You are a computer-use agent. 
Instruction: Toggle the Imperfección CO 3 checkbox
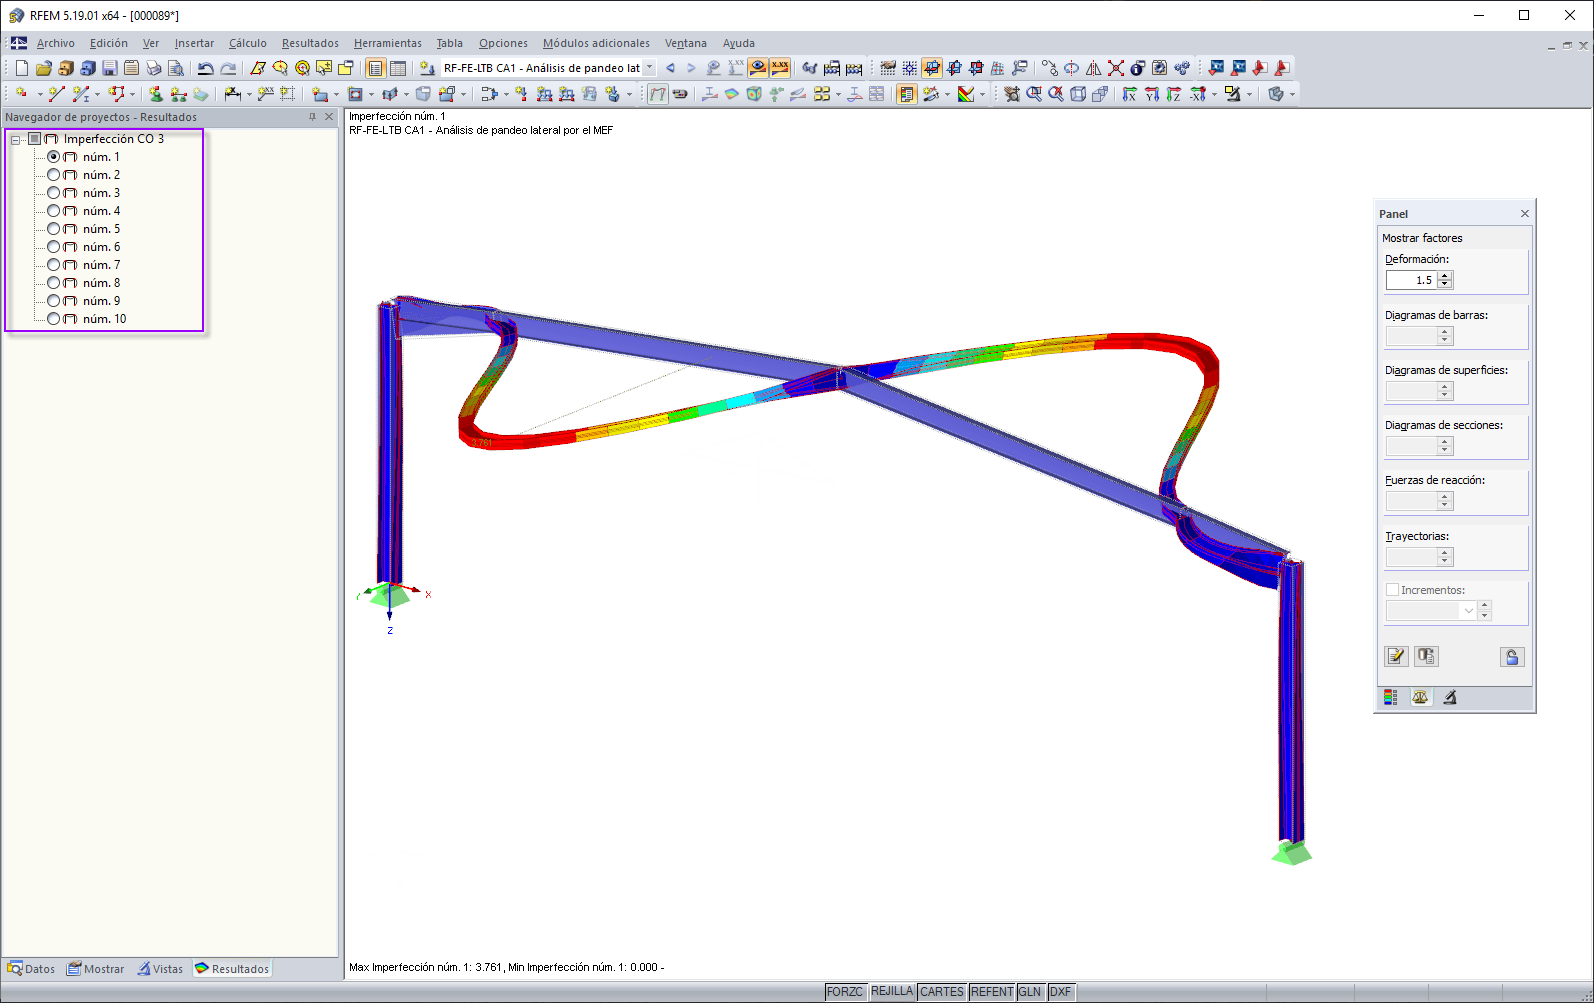point(35,139)
